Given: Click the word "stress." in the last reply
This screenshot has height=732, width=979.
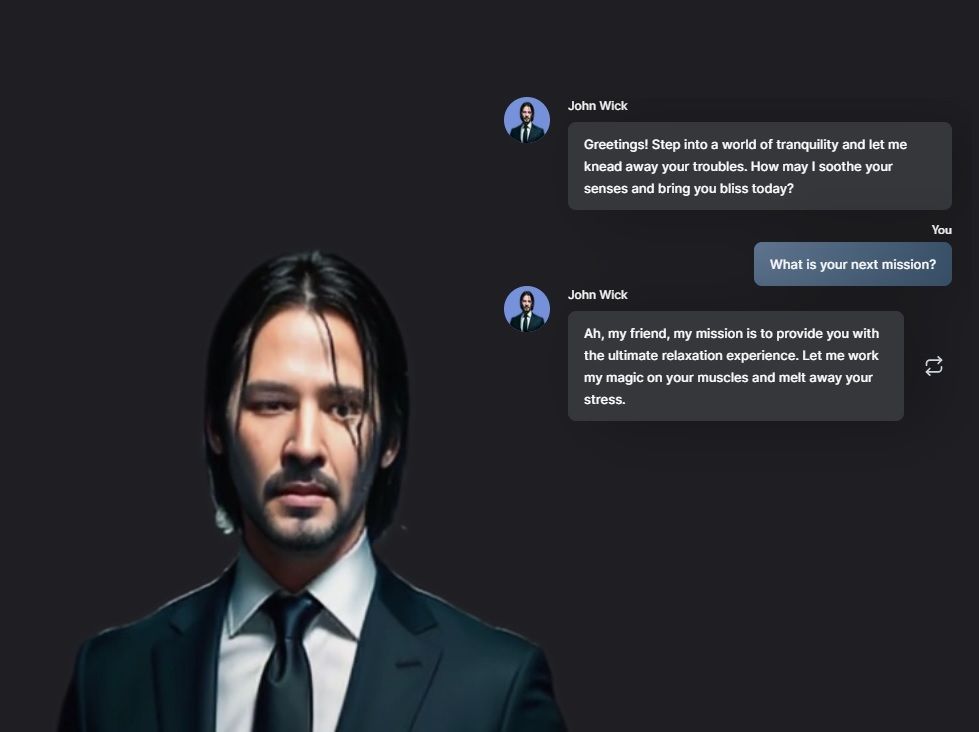Looking at the screenshot, I should [604, 400].
